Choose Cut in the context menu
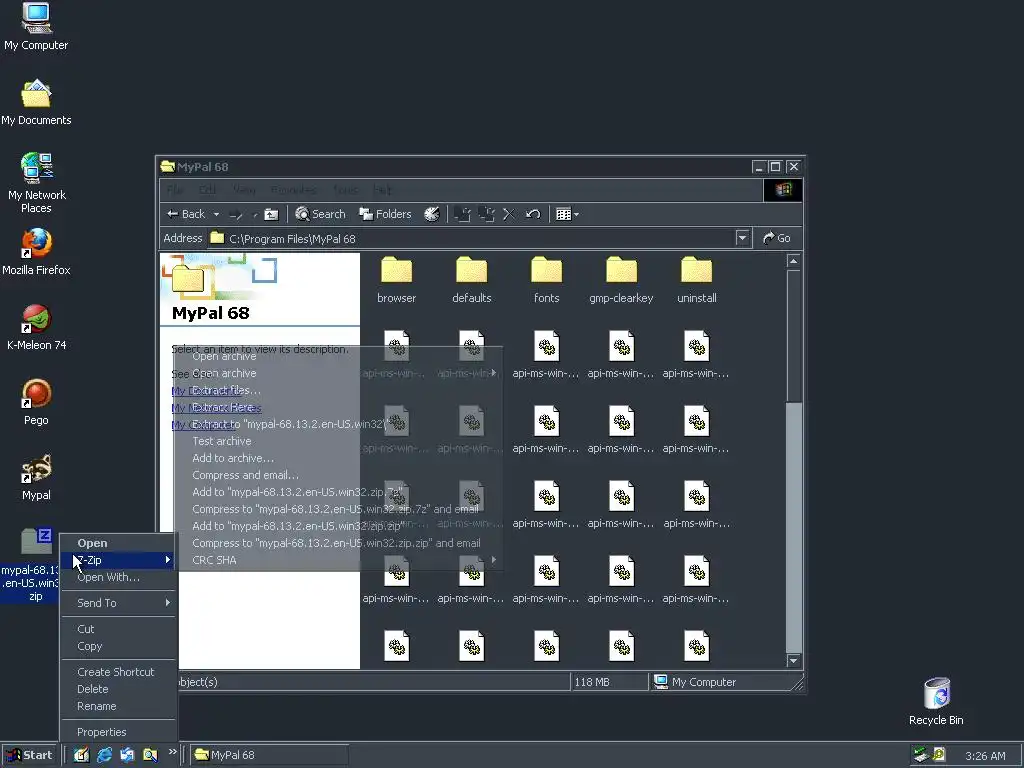Screen dimensions: 1024x768 118,629
